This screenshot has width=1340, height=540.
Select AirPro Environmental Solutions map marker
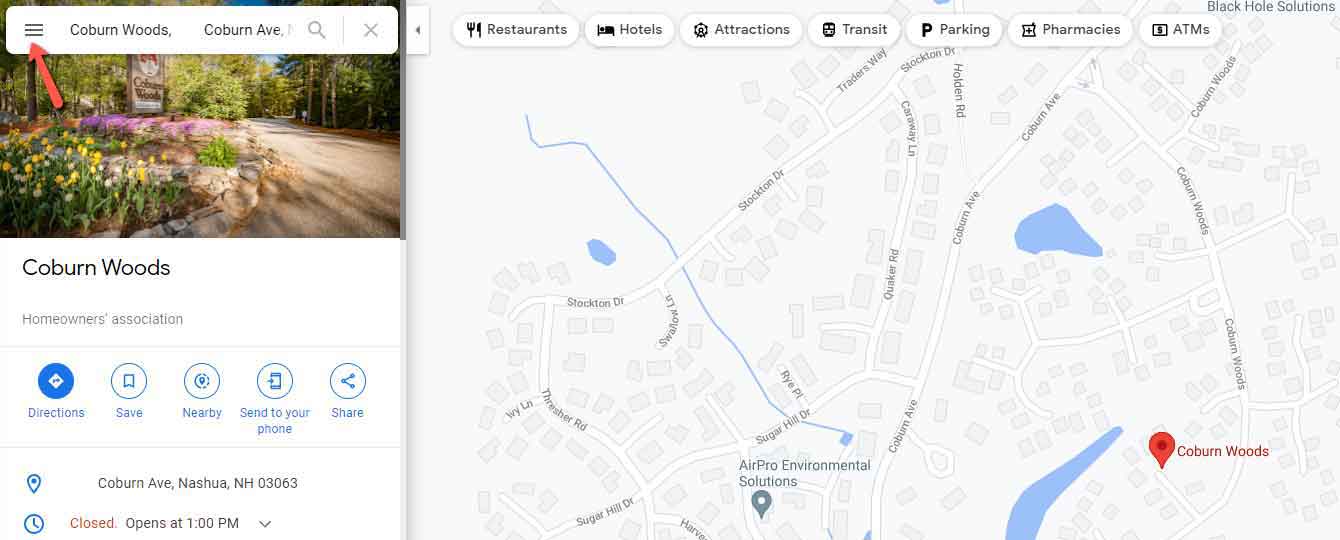point(762,504)
